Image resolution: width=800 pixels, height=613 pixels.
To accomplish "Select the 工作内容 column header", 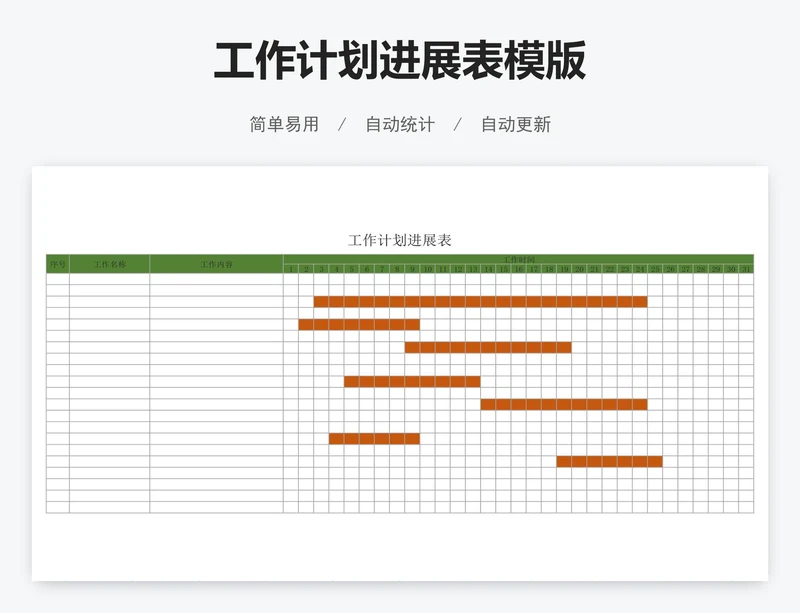I will click(x=216, y=264).
